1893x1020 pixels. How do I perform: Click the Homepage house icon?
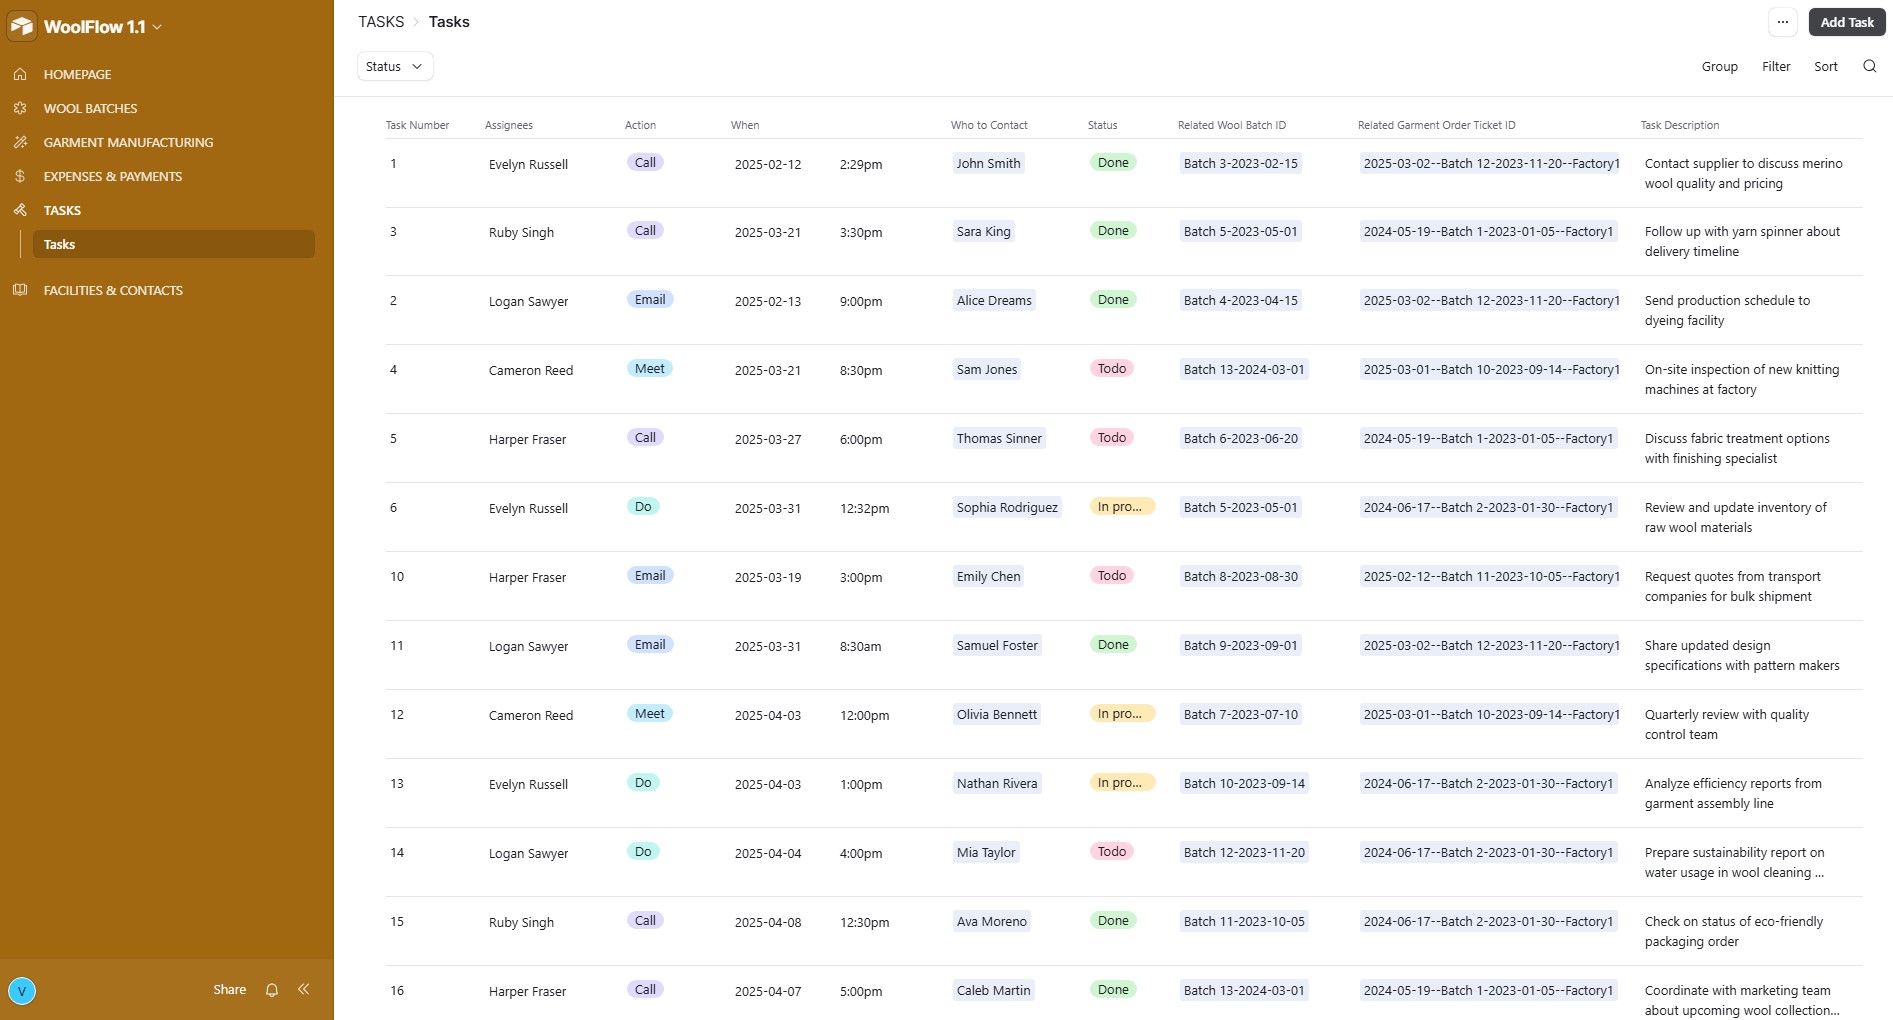(x=20, y=74)
